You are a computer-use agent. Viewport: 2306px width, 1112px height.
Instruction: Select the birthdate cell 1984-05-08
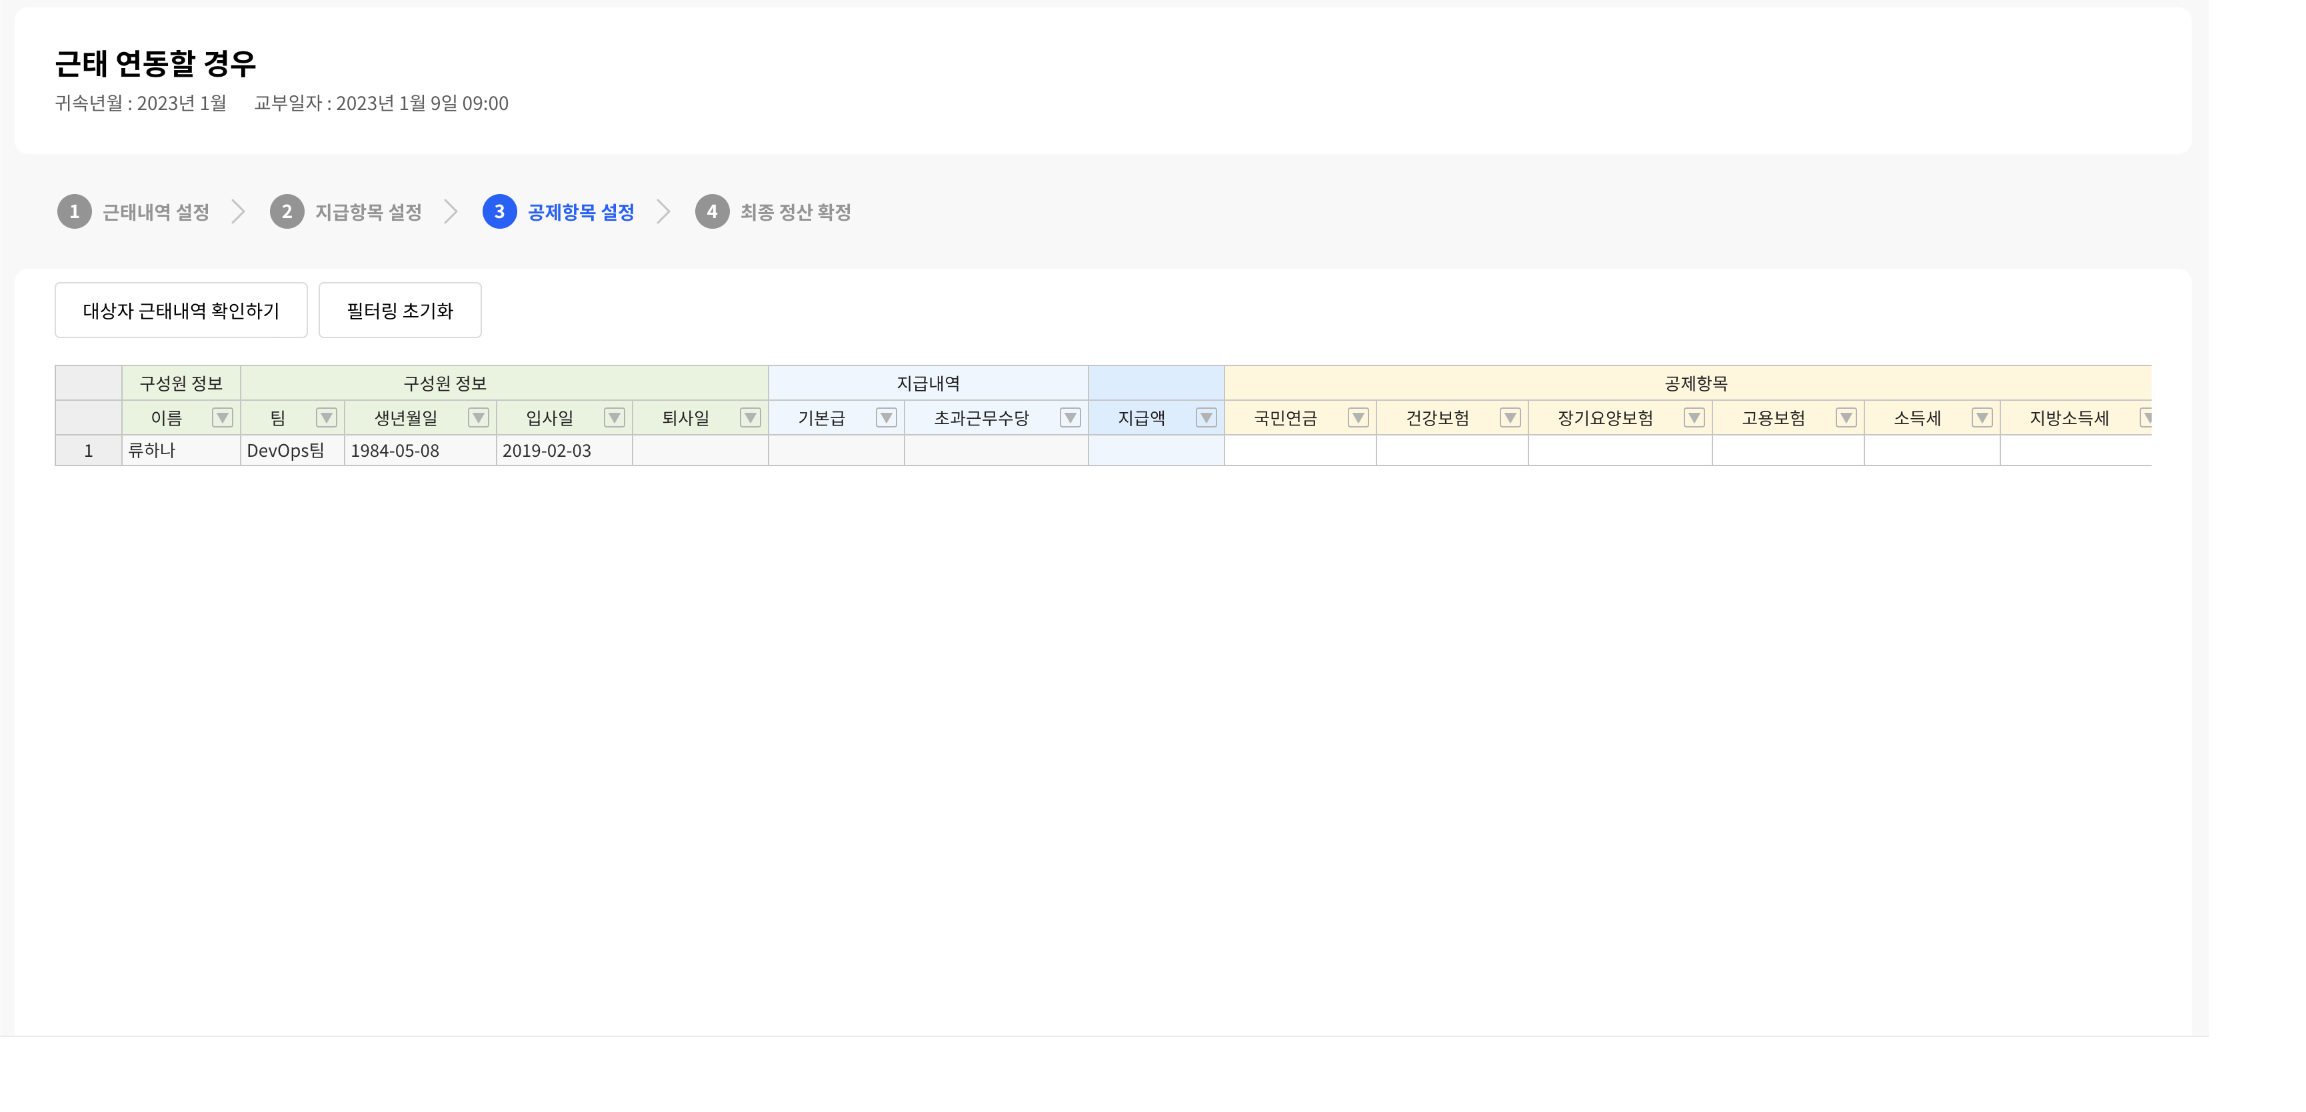coord(420,451)
